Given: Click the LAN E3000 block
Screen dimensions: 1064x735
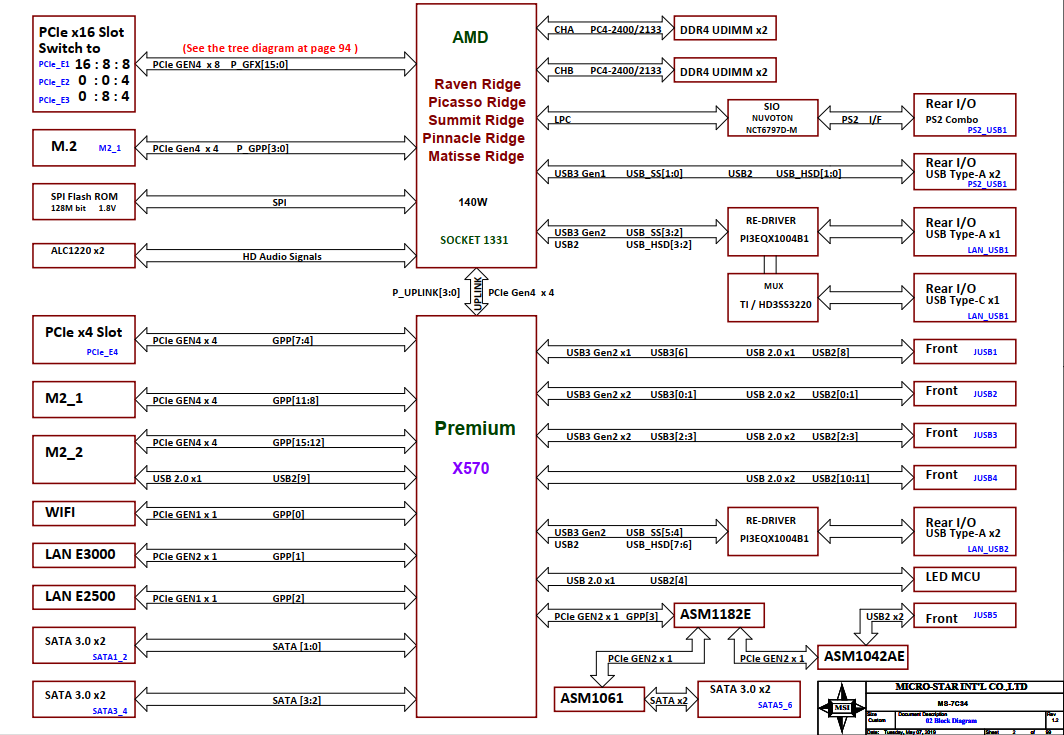Looking at the screenshot, I should click(x=83, y=555).
